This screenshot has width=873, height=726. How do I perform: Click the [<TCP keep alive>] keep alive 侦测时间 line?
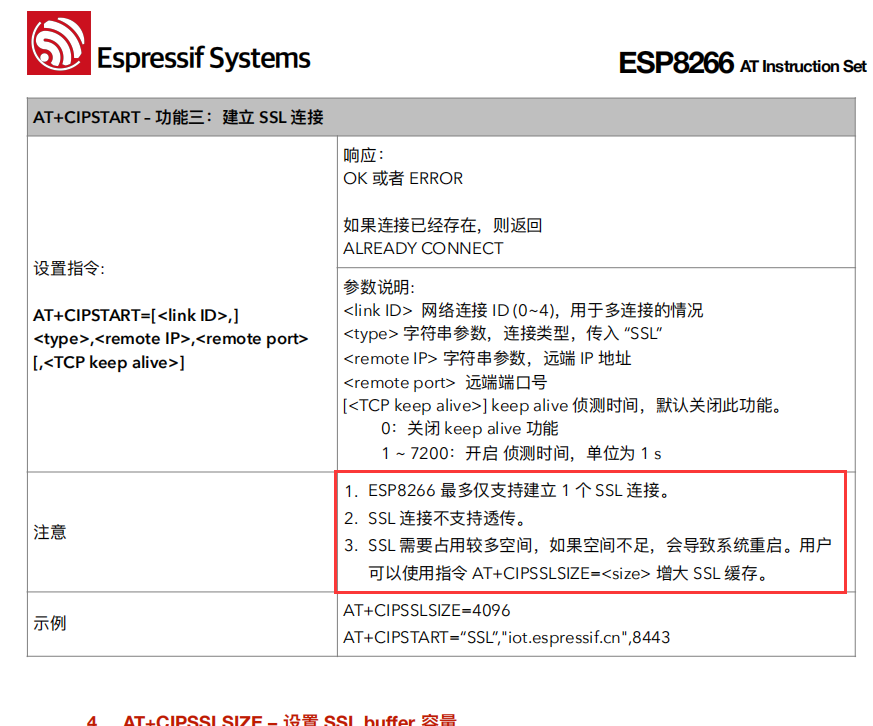point(563,405)
